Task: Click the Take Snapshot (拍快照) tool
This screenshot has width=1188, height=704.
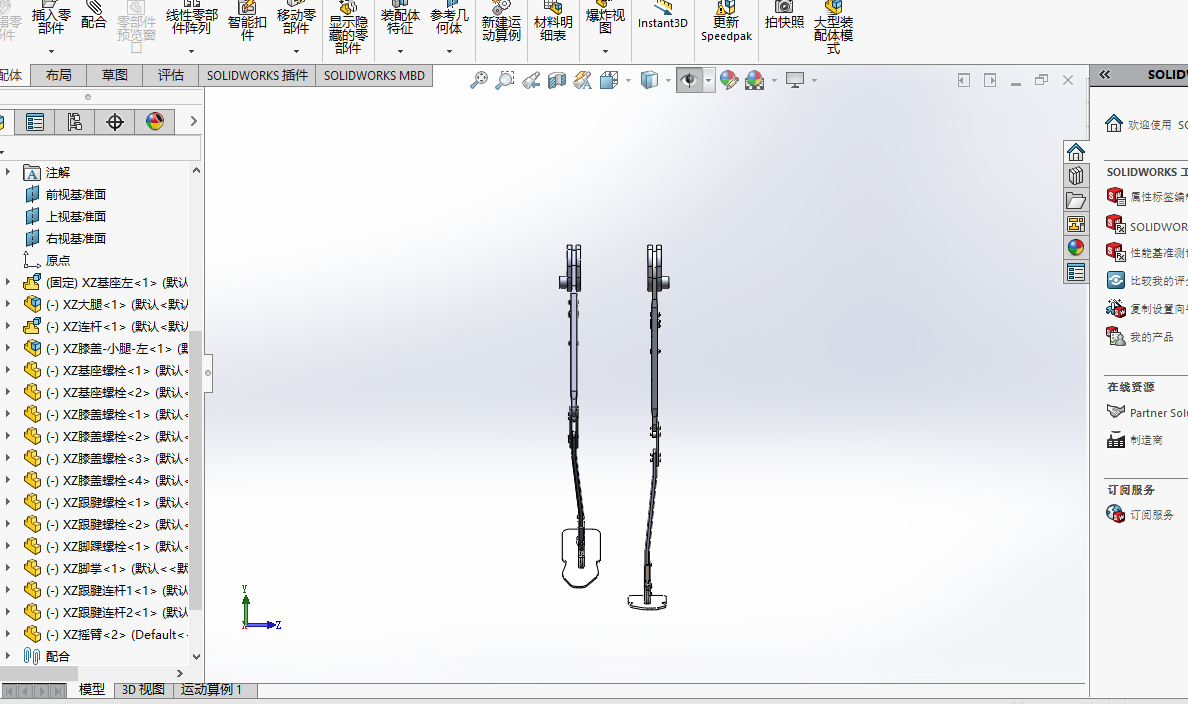Action: (784, 17)
